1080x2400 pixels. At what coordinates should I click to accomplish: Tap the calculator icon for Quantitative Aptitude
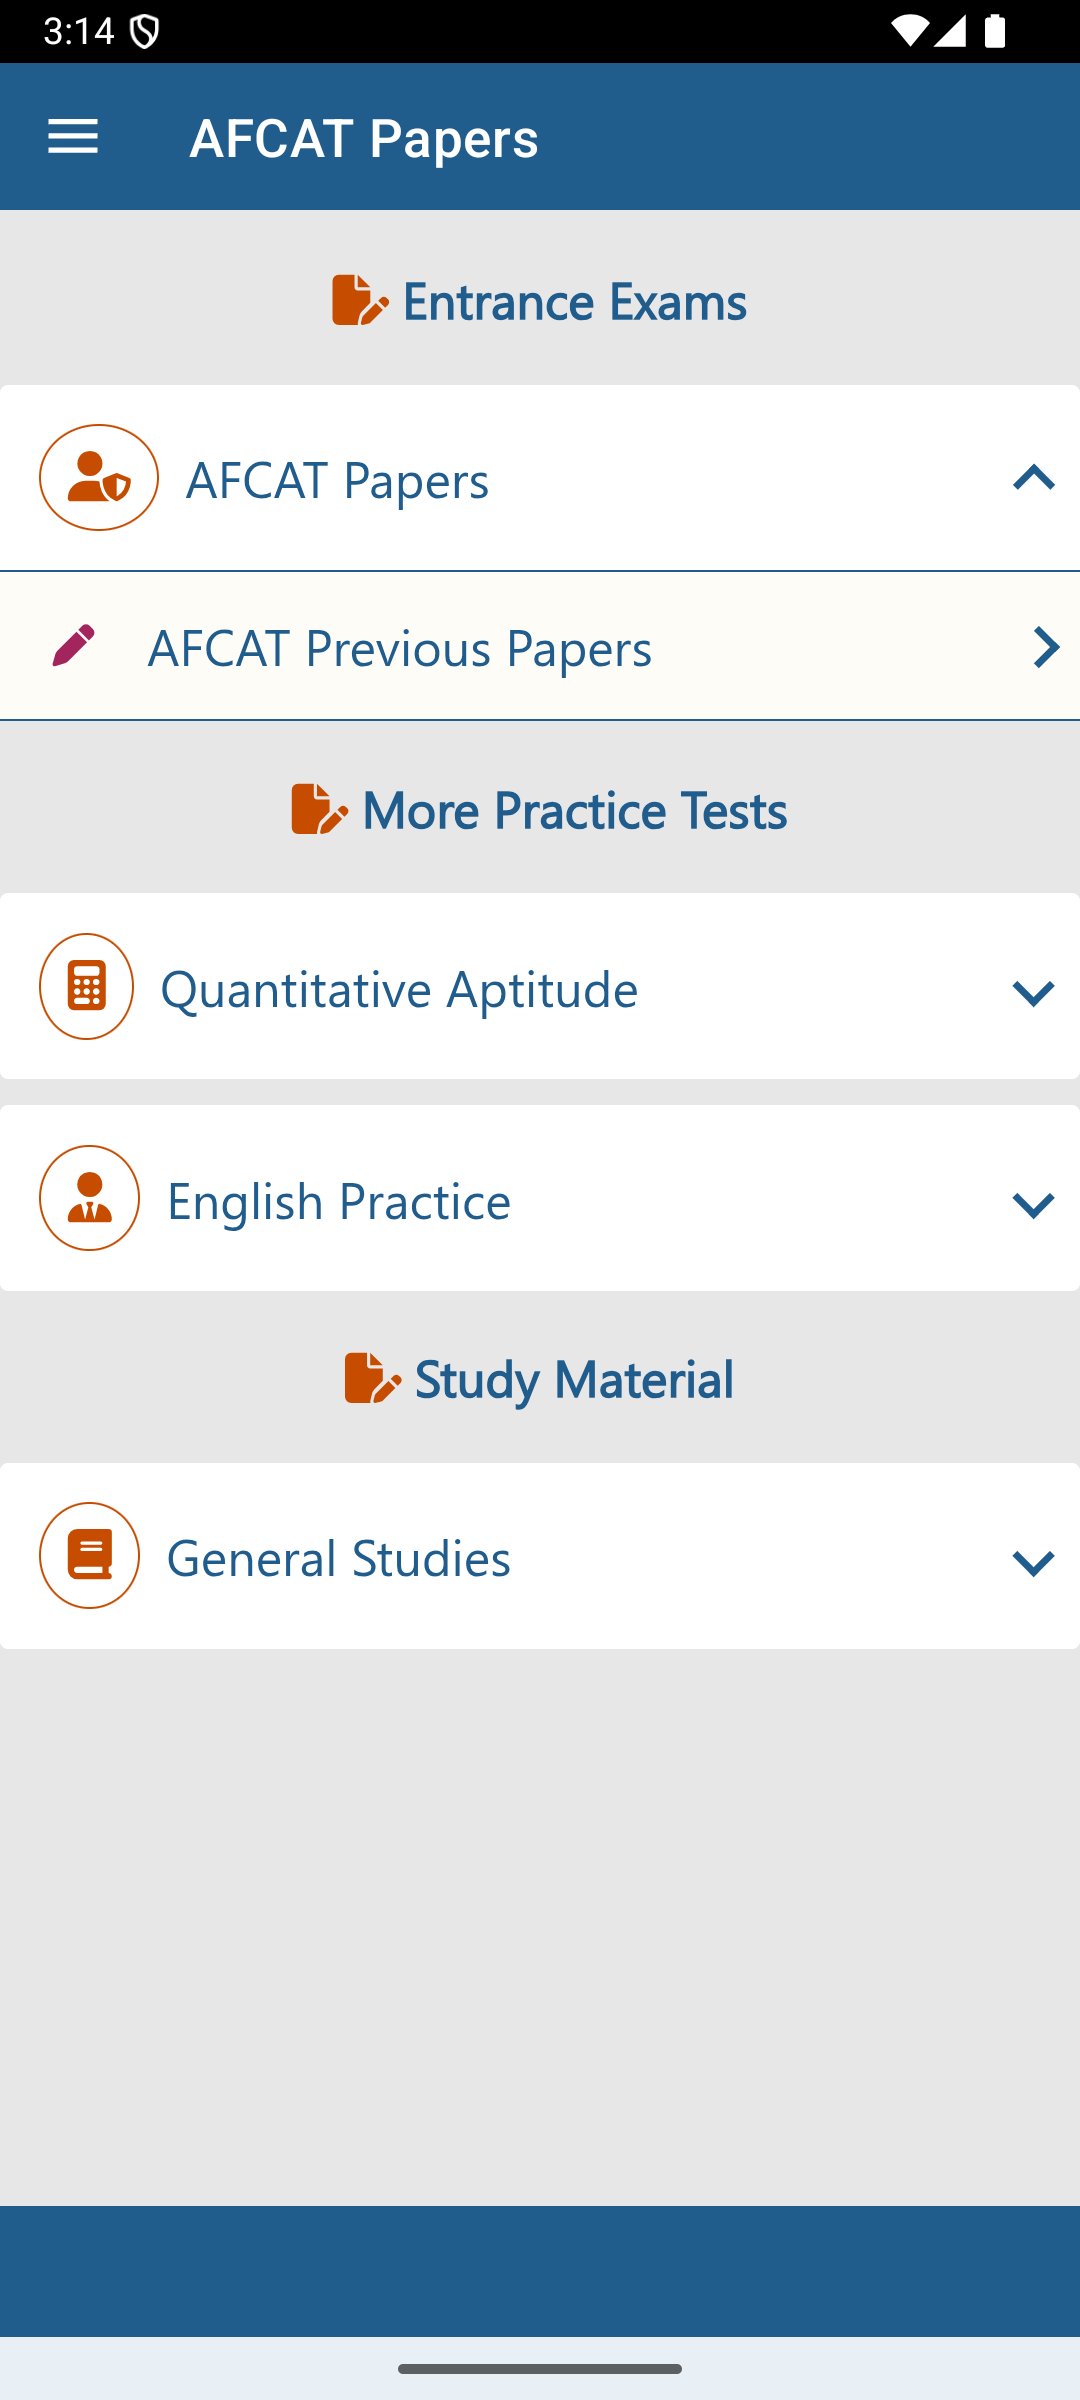pos(87,987)
